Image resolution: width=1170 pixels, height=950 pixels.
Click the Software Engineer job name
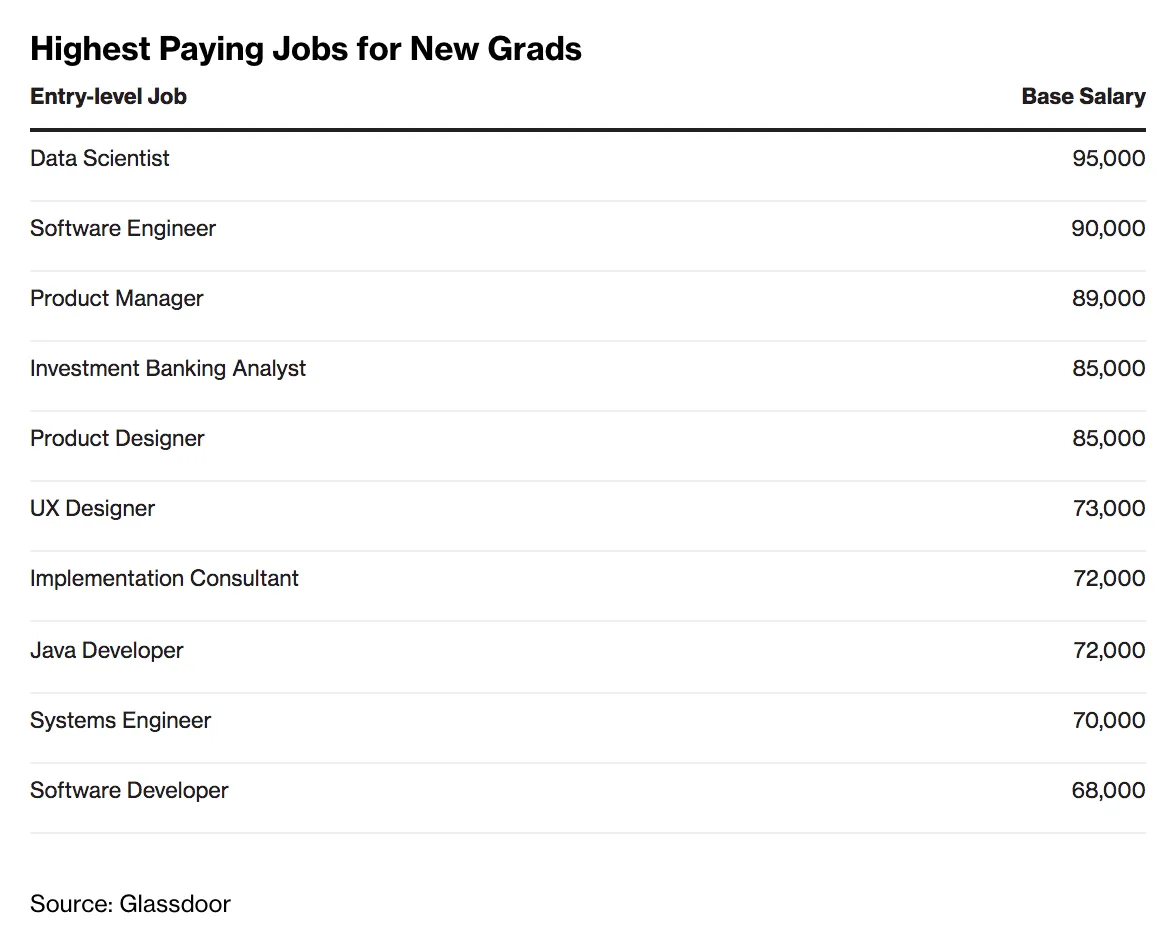pos(123,229)
